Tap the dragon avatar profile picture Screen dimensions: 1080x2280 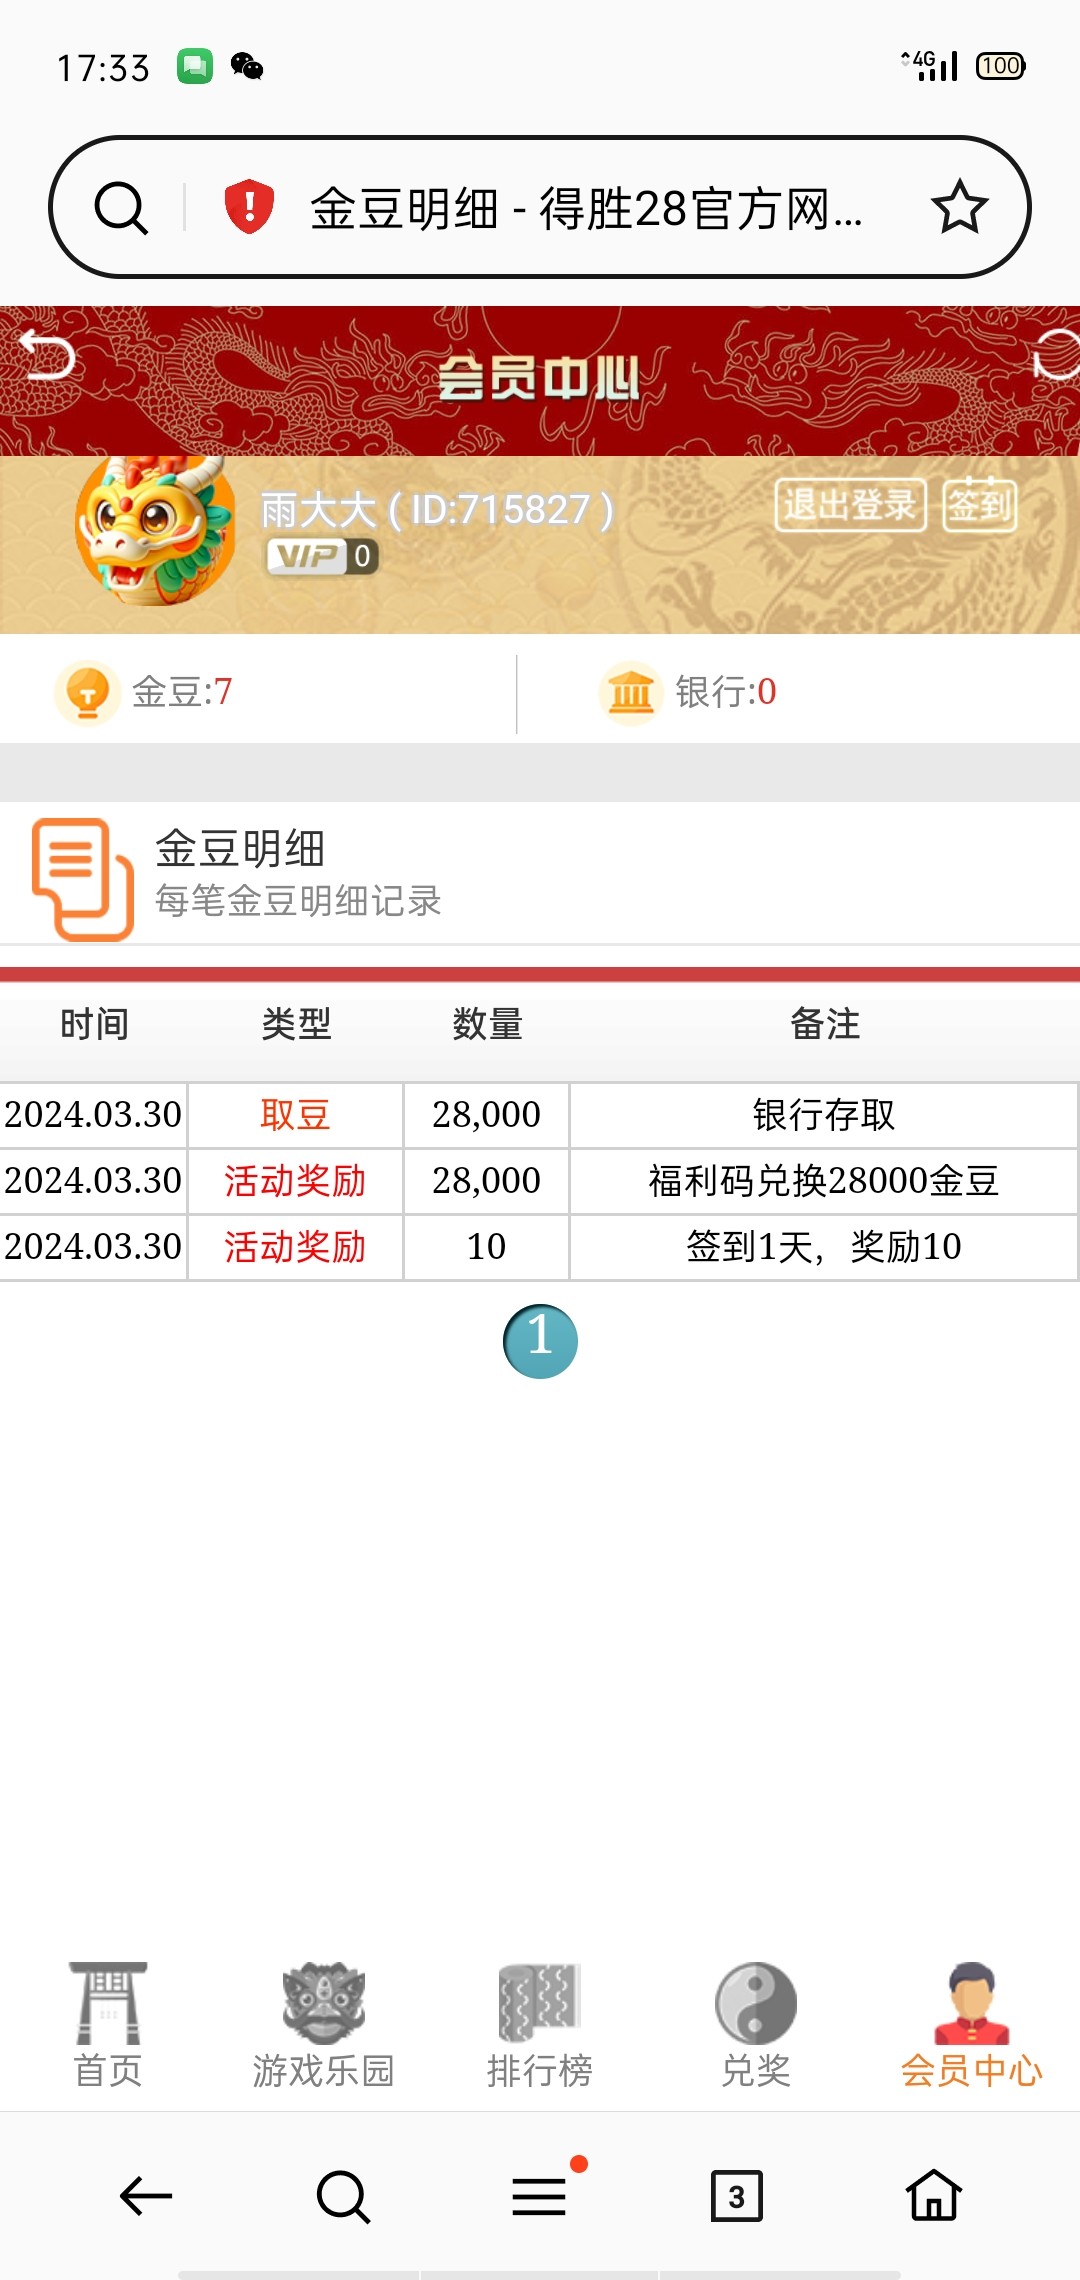[155, 532]
